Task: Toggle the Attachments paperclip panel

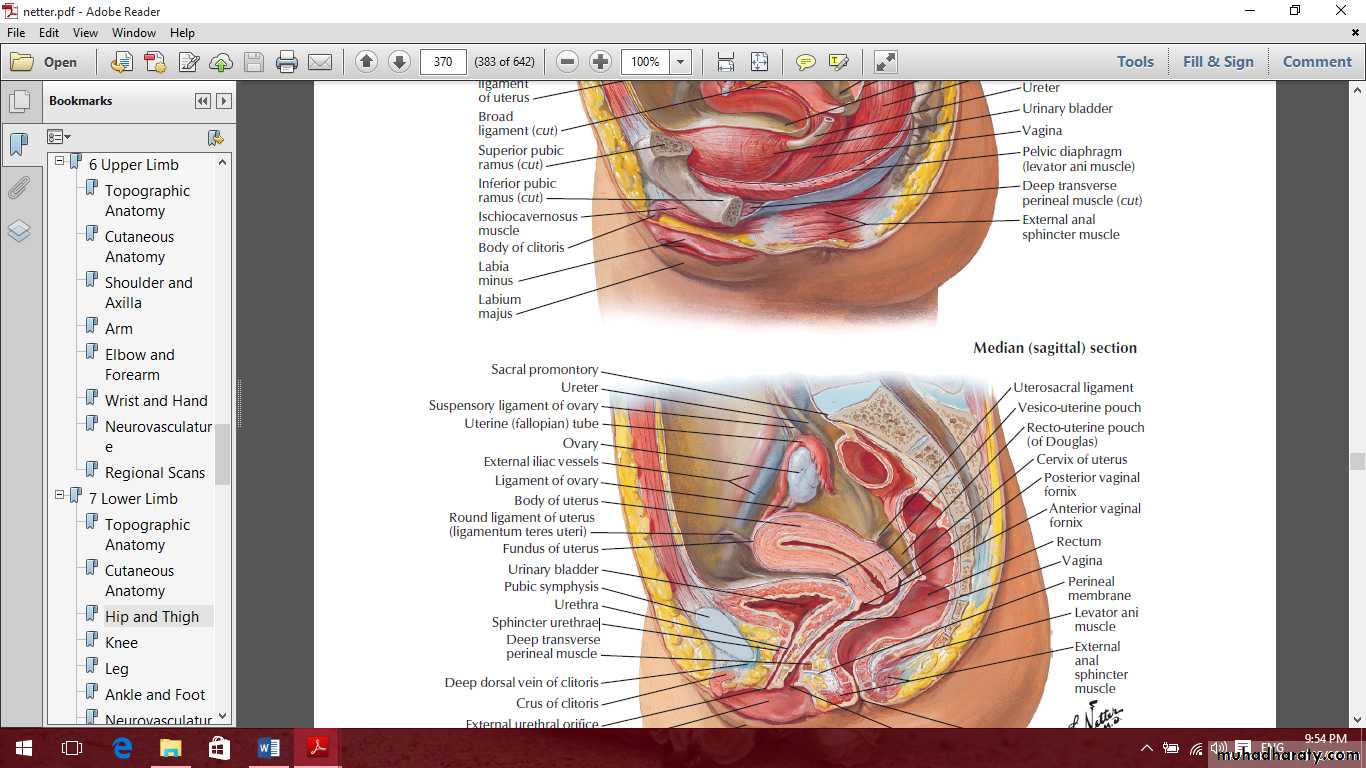Action: [x=19, y=188]
